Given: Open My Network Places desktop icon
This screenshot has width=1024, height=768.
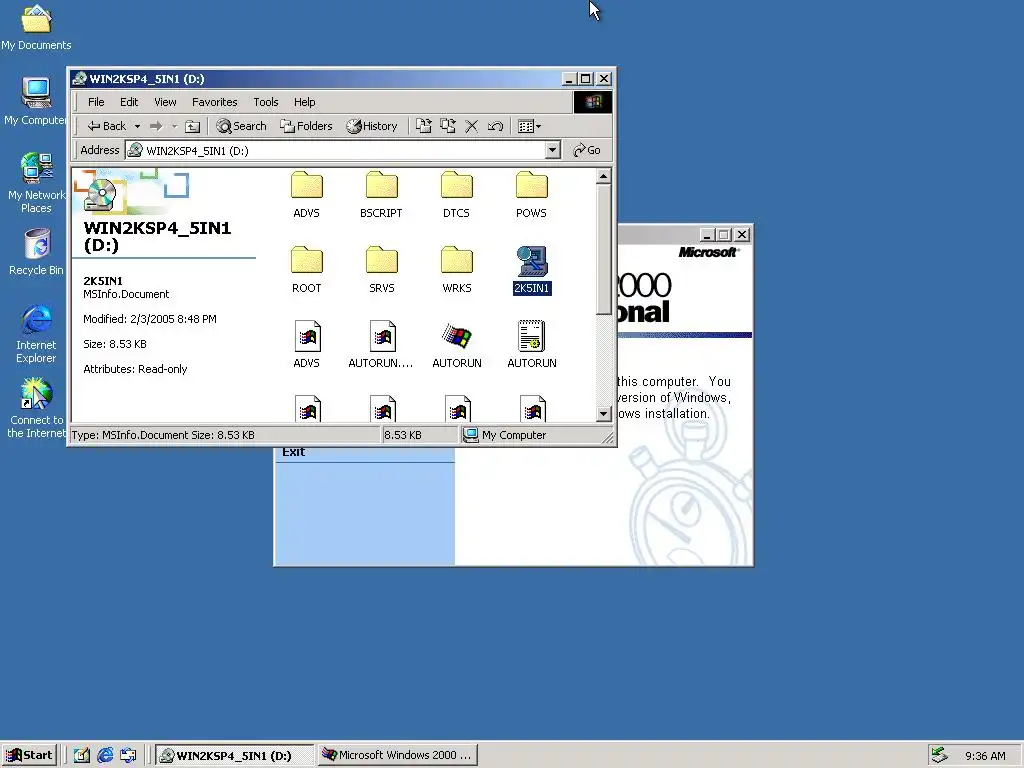Looking at the screenshot, I should coord(36,182).
